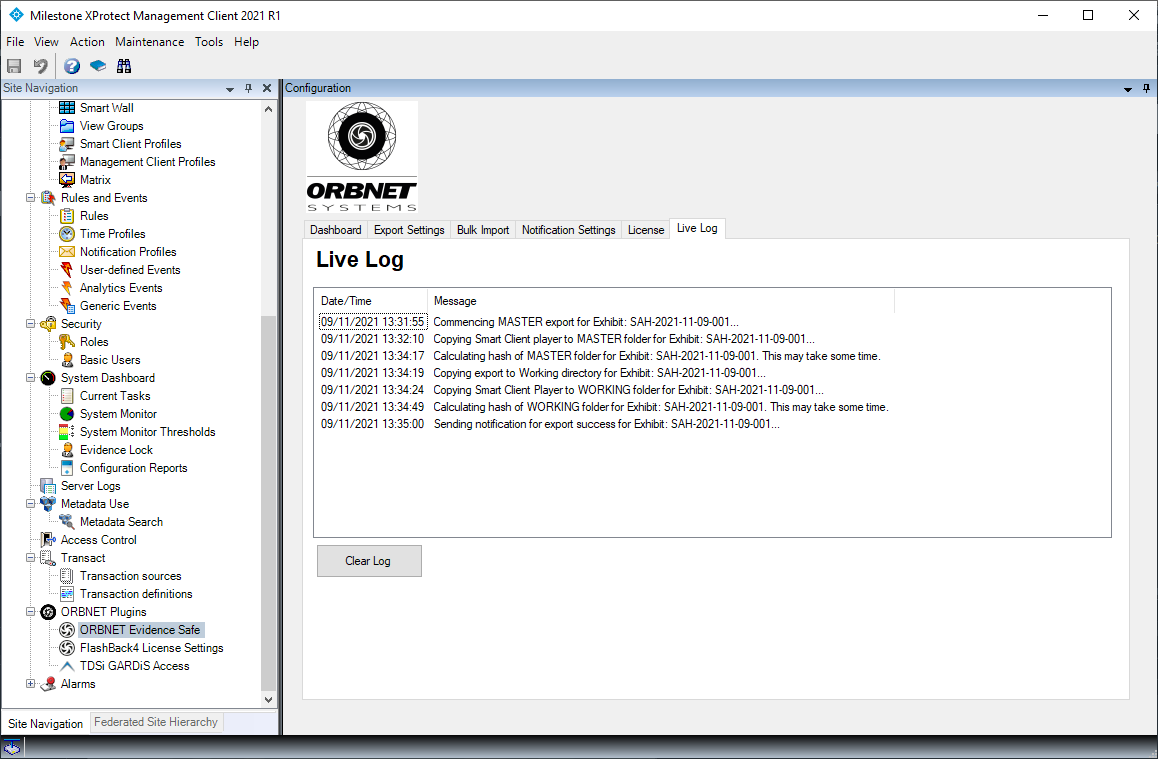
Task: Open the Help menu
Action: coord(247,42)
